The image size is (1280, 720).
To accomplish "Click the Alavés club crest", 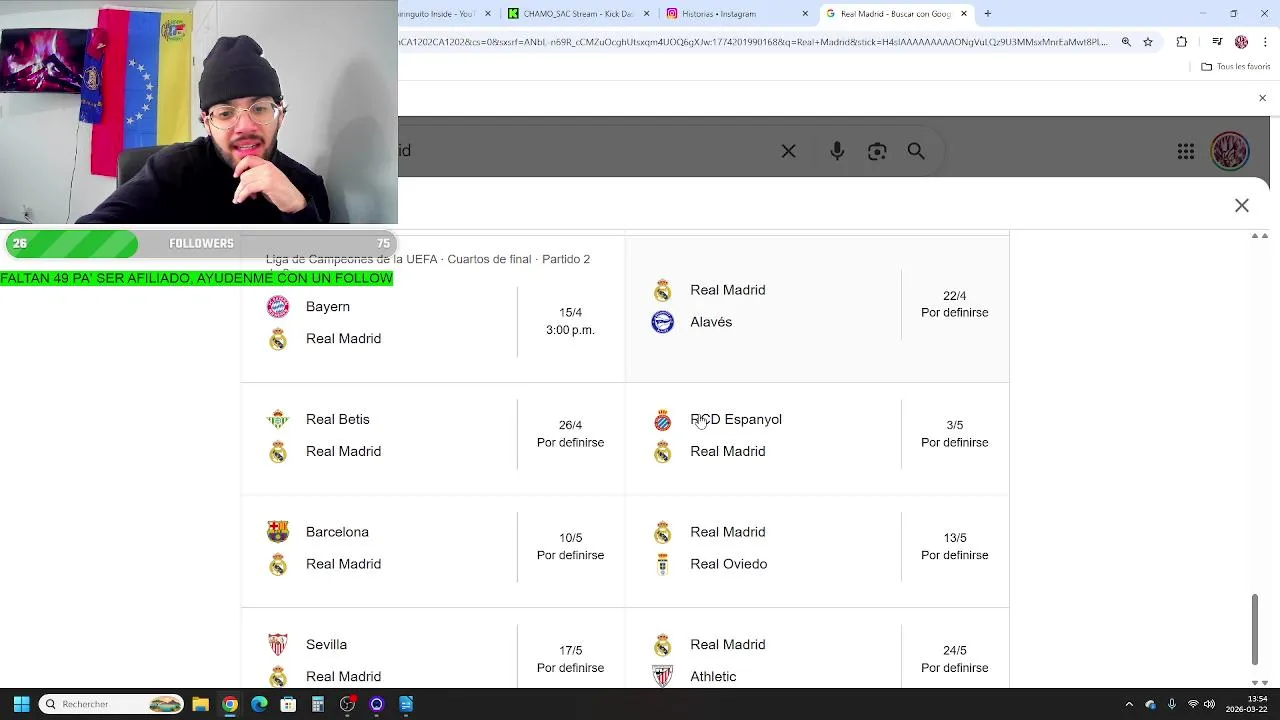I will (x=662, y=322).
